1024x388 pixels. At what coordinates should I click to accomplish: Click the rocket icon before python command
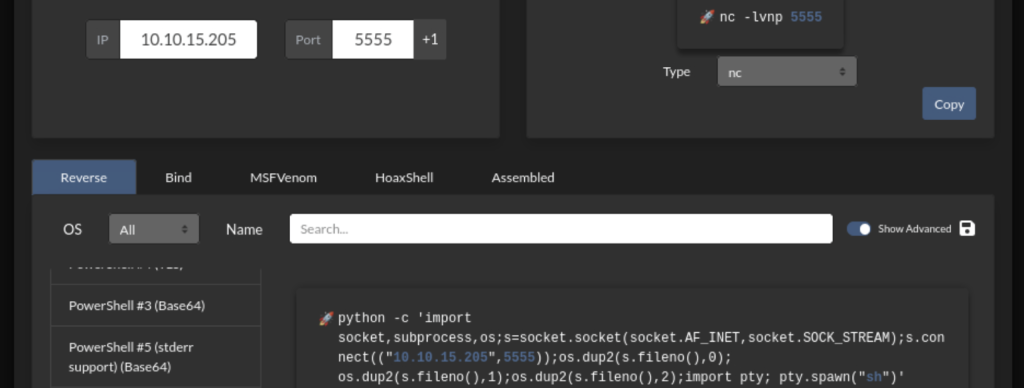pos(325,318)
